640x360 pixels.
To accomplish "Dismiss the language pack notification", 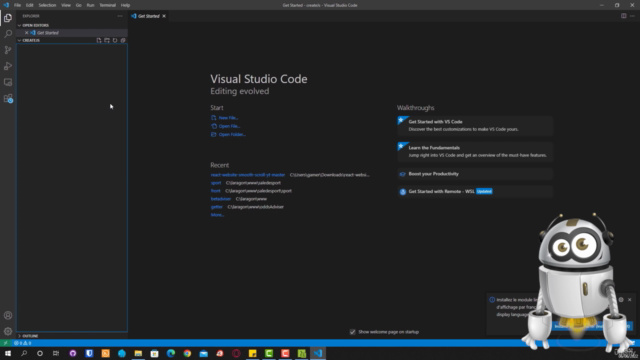I will (629, 300).
